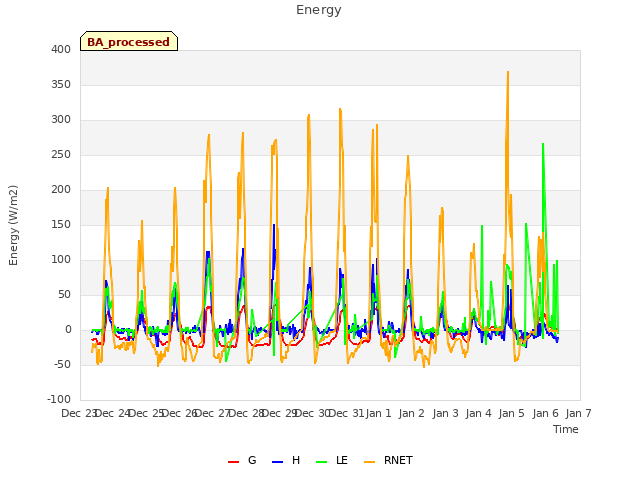Screen dimensions: 640x480
Task: Click the Energy (W/m2) y-axis title
Action: click(13, 225)
